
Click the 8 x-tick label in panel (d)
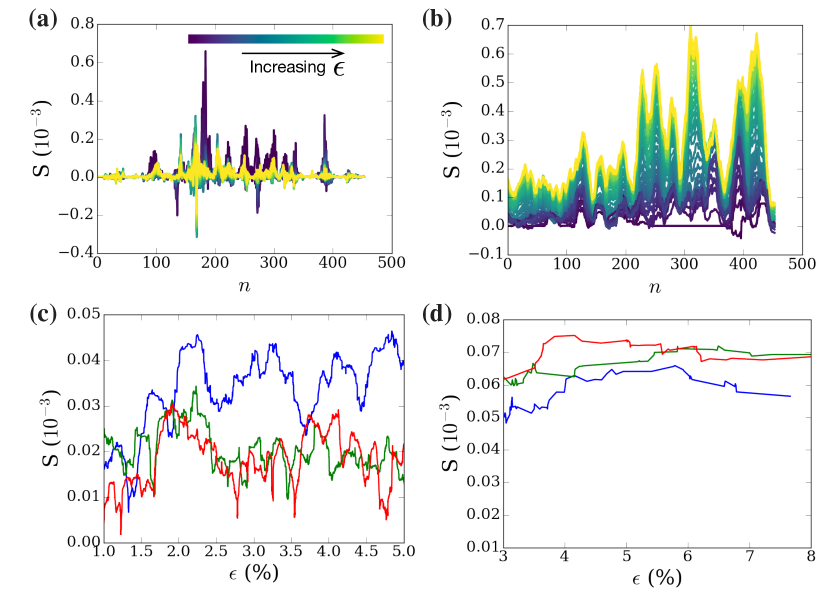[x=811, y=556]
